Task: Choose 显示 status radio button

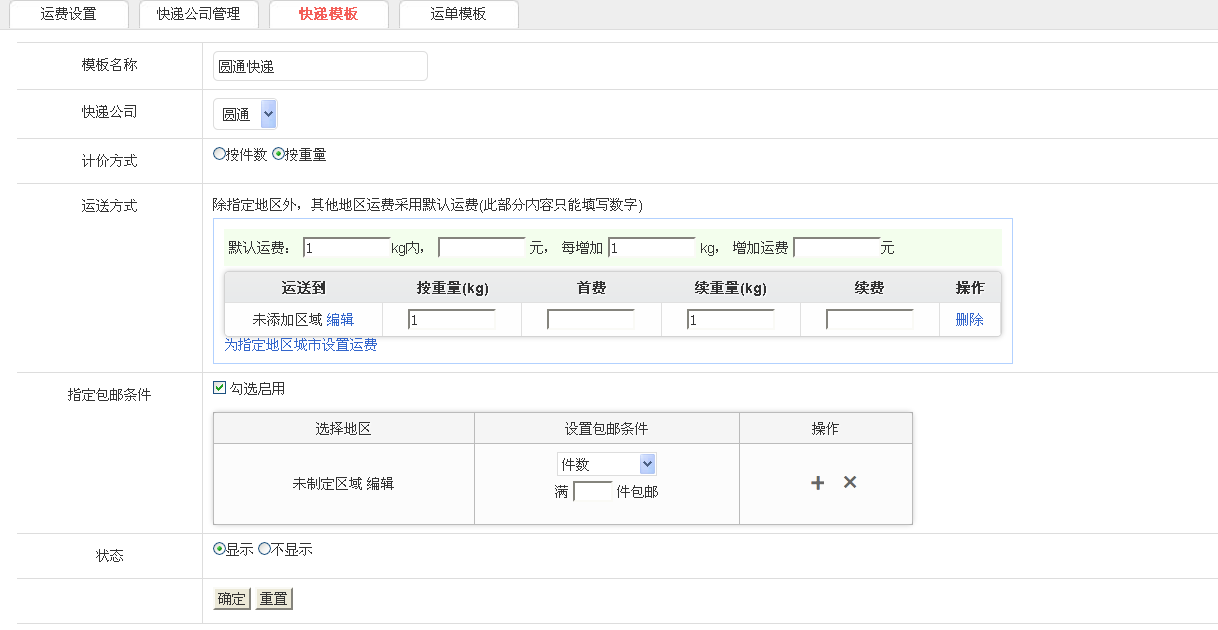Action: [x=220, y=549]
